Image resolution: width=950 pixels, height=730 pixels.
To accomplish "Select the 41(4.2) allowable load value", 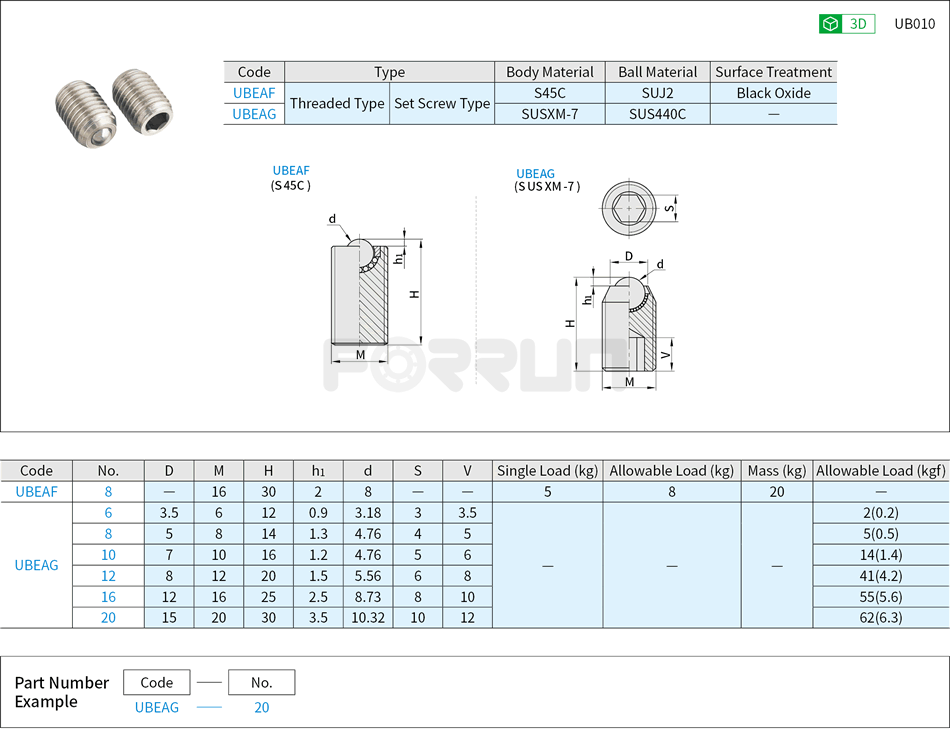I will (x=880, y=576).
